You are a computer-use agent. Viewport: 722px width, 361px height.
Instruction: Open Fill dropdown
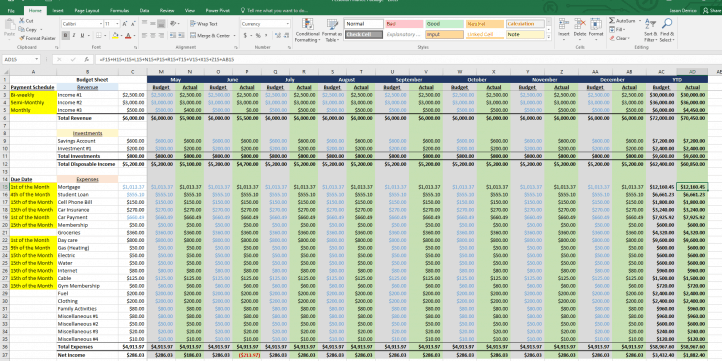point(618,29)
